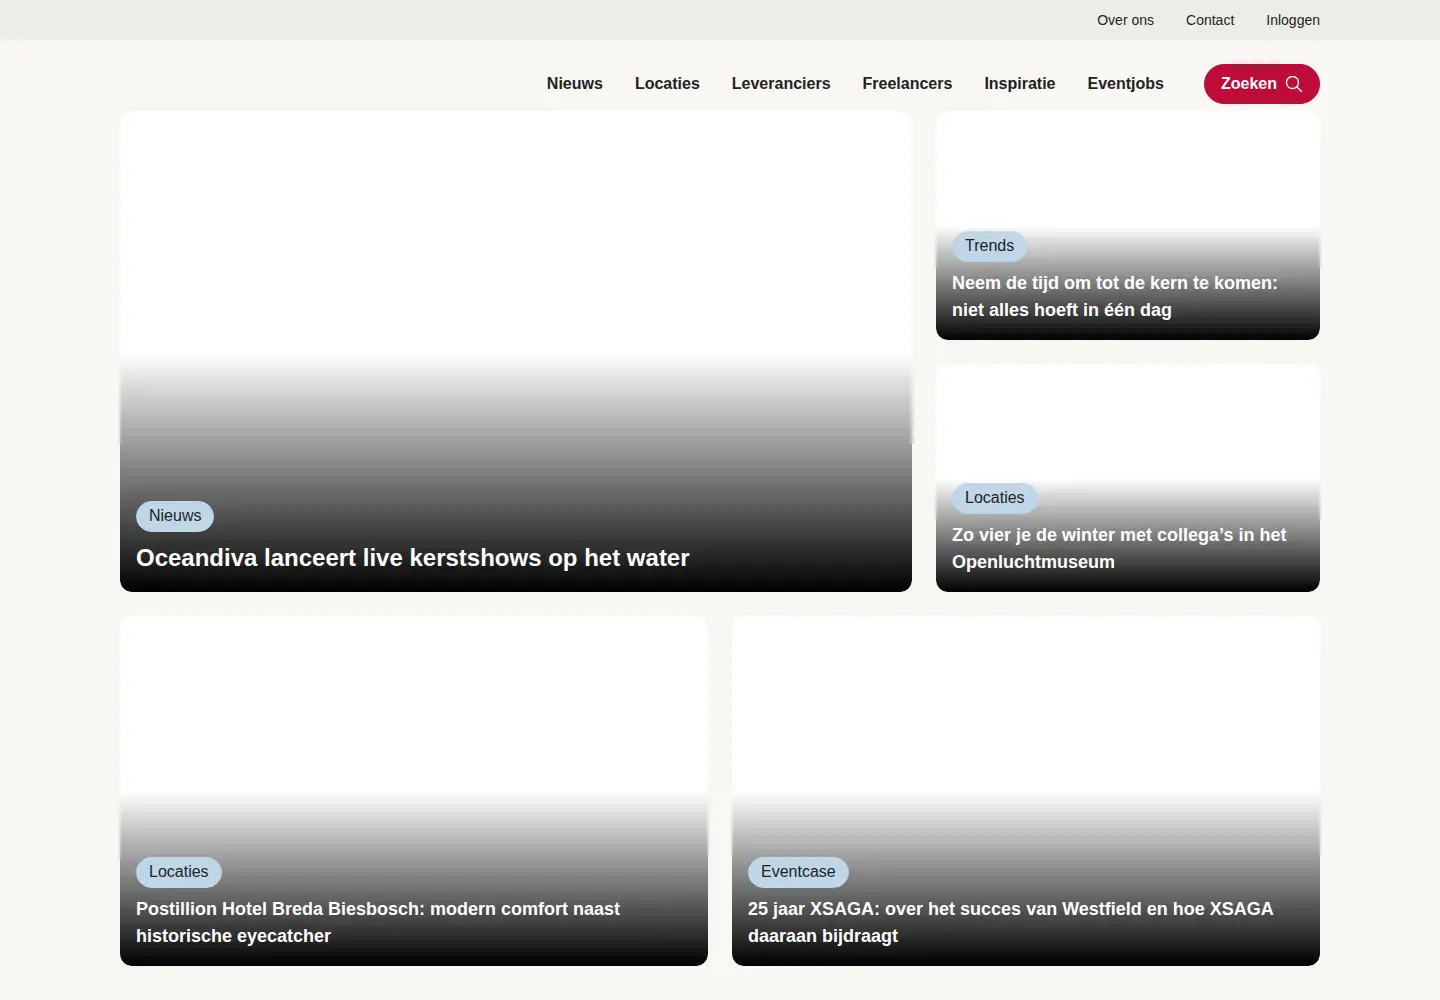Click the Contact link in top bar
1440x1000 pixels.
tap(1210, 20)
